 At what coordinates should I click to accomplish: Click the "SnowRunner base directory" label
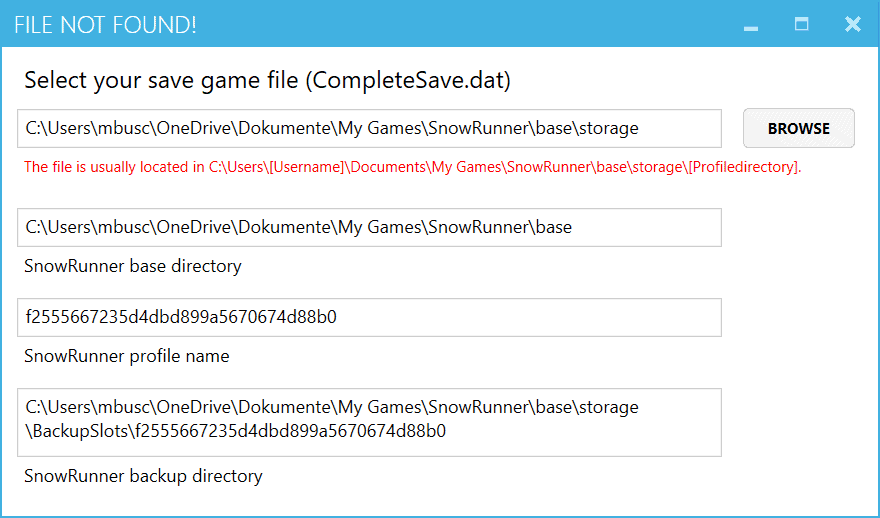132,266
